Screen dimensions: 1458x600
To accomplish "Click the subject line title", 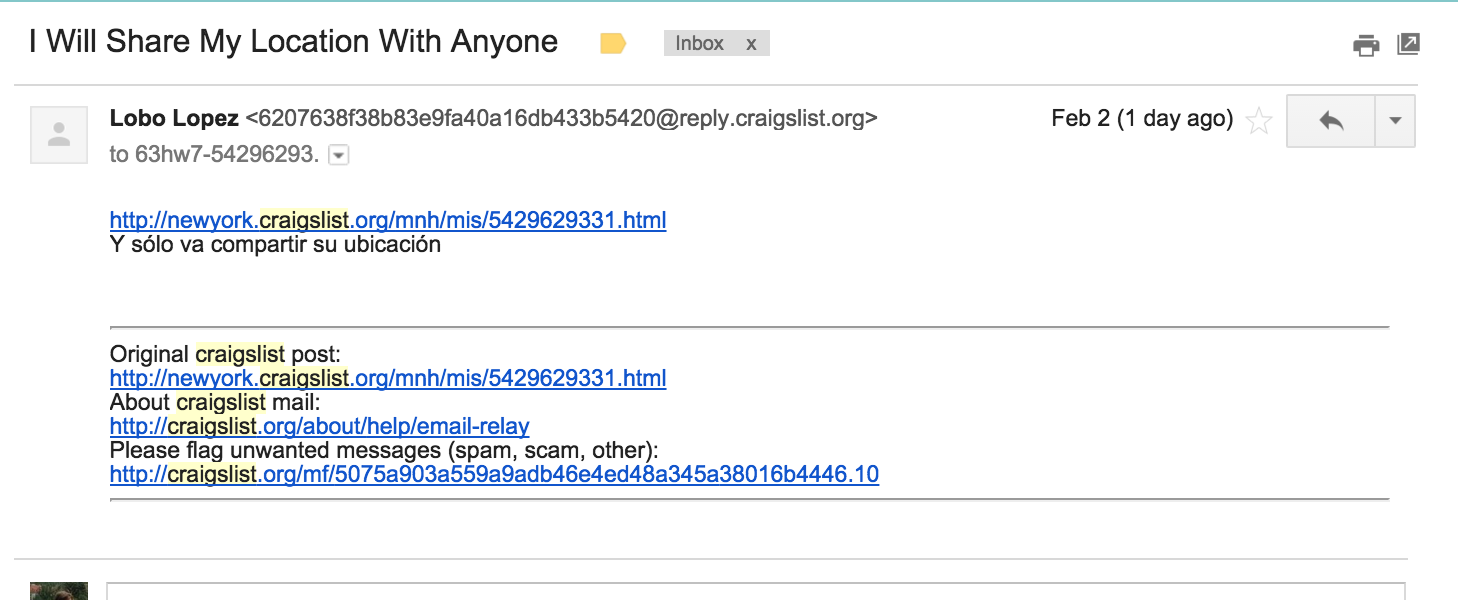I will coord(294,42).
